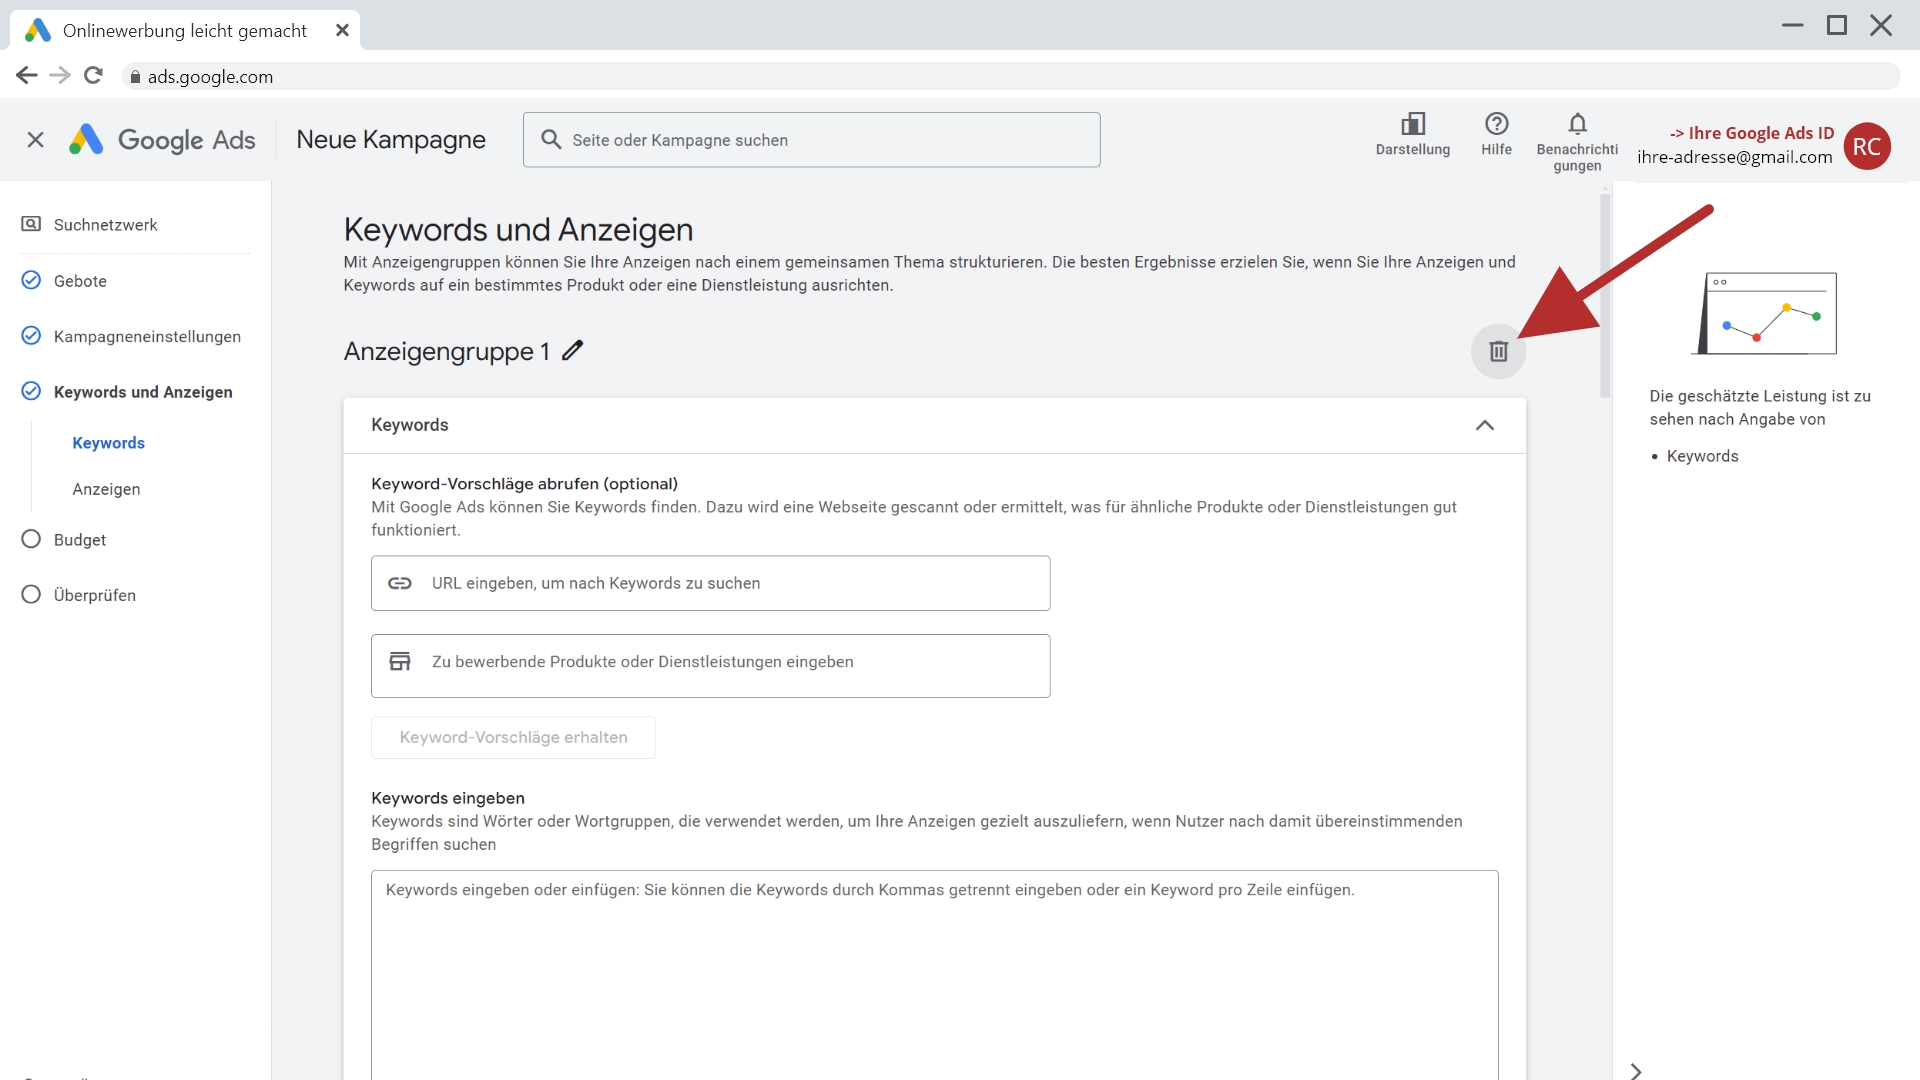The width and height of the screenshot is (1920, 1080).
Task: Click Keyword-Vorschläge erhalten
Action: 513,737
